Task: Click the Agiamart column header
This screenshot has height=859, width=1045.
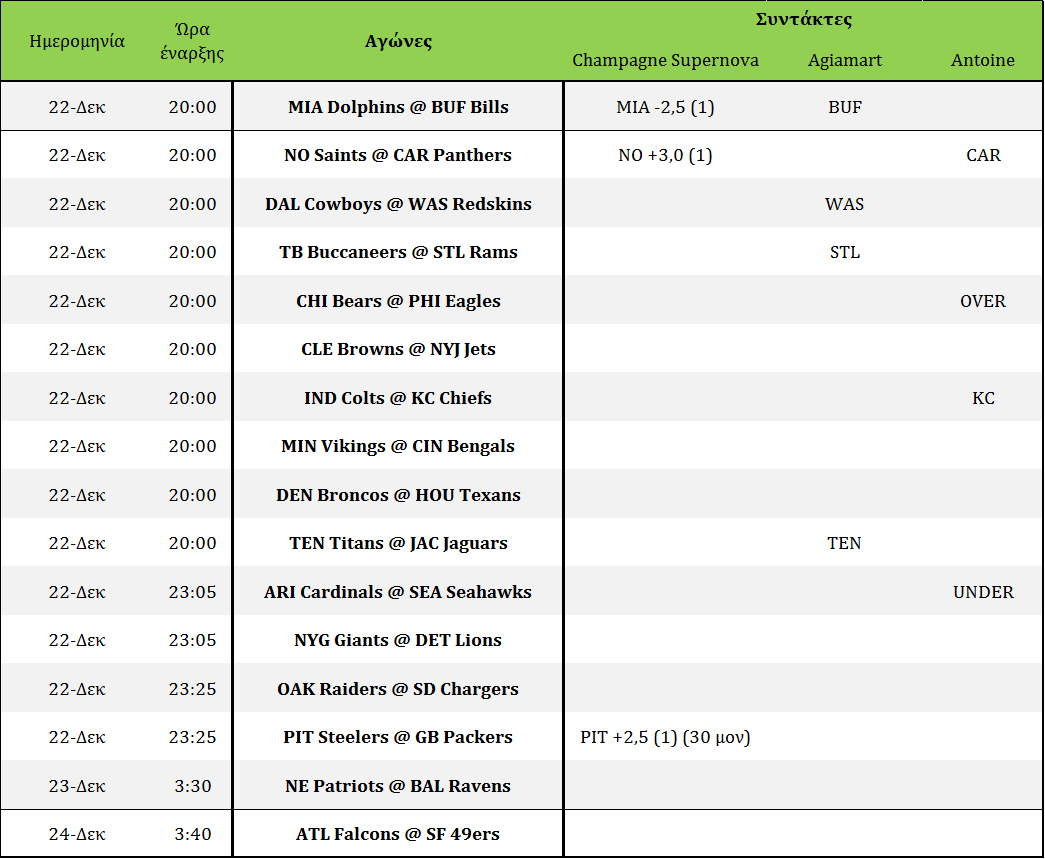Action: [x=845, y=60]
